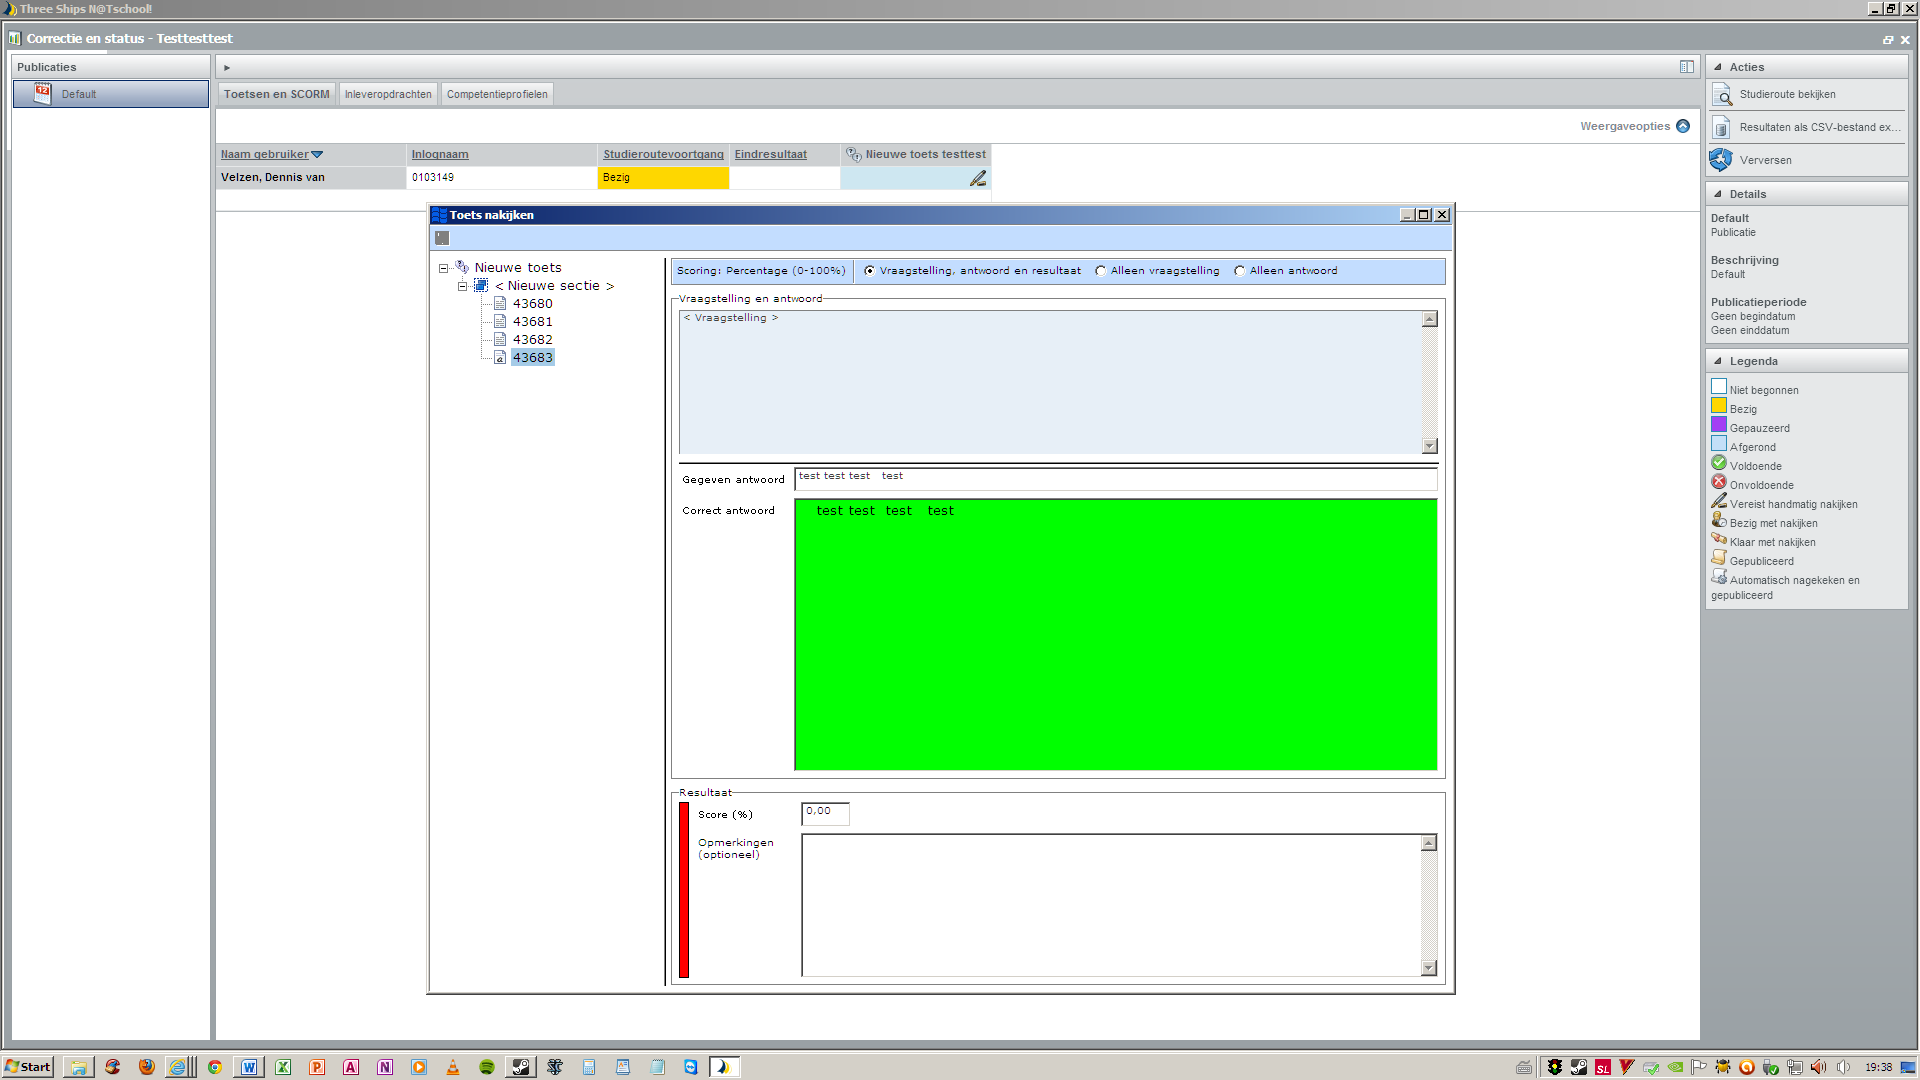Click the Nieuwe toets nakijken icon in tree
The width and height of the screenshot is (1920, 1080).
[x=463, y=266]
